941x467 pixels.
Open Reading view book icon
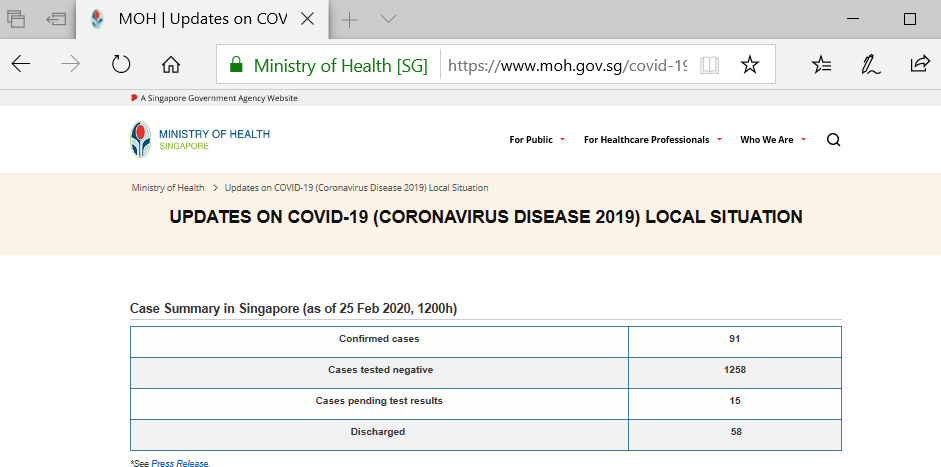pos(709,65)
